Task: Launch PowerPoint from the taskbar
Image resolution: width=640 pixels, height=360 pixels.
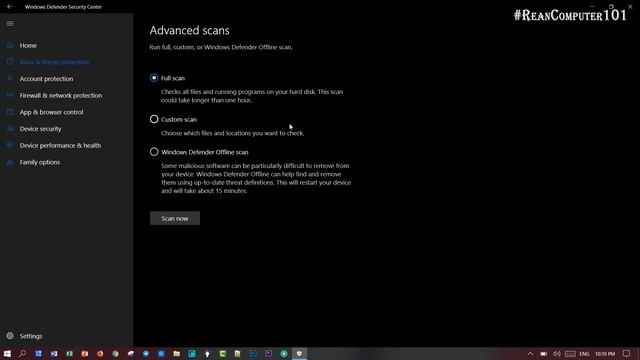Action: coord(84,353)
